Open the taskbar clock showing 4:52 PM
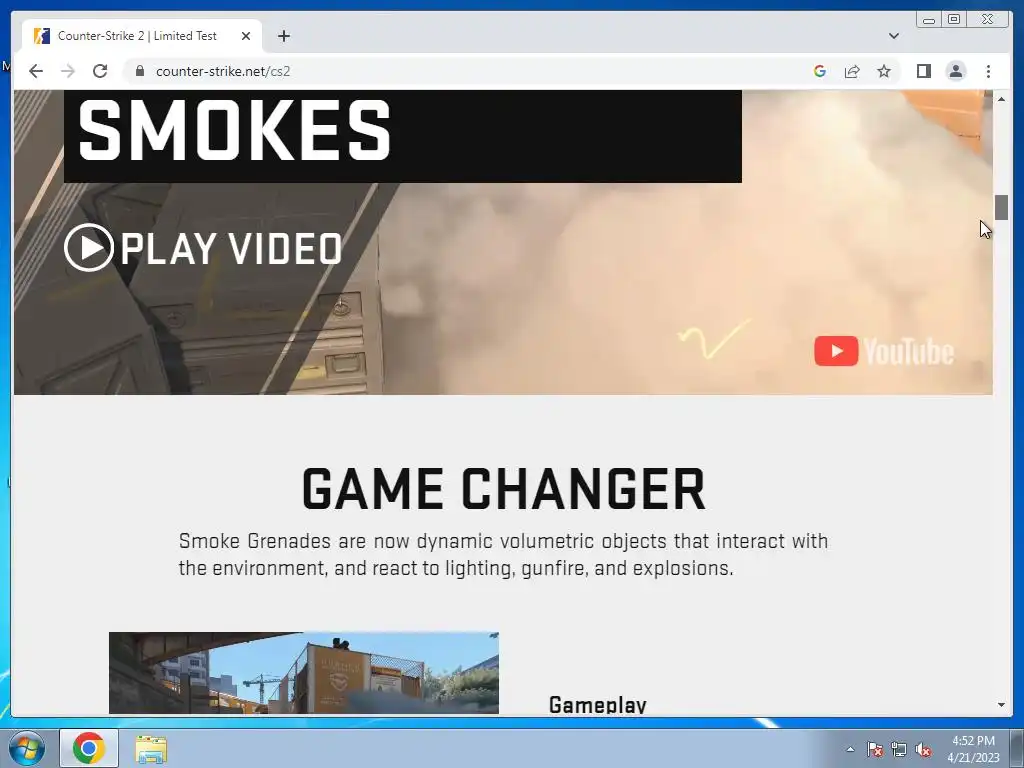This screenshot has width=1024, height=768. [x=973, y=749]
